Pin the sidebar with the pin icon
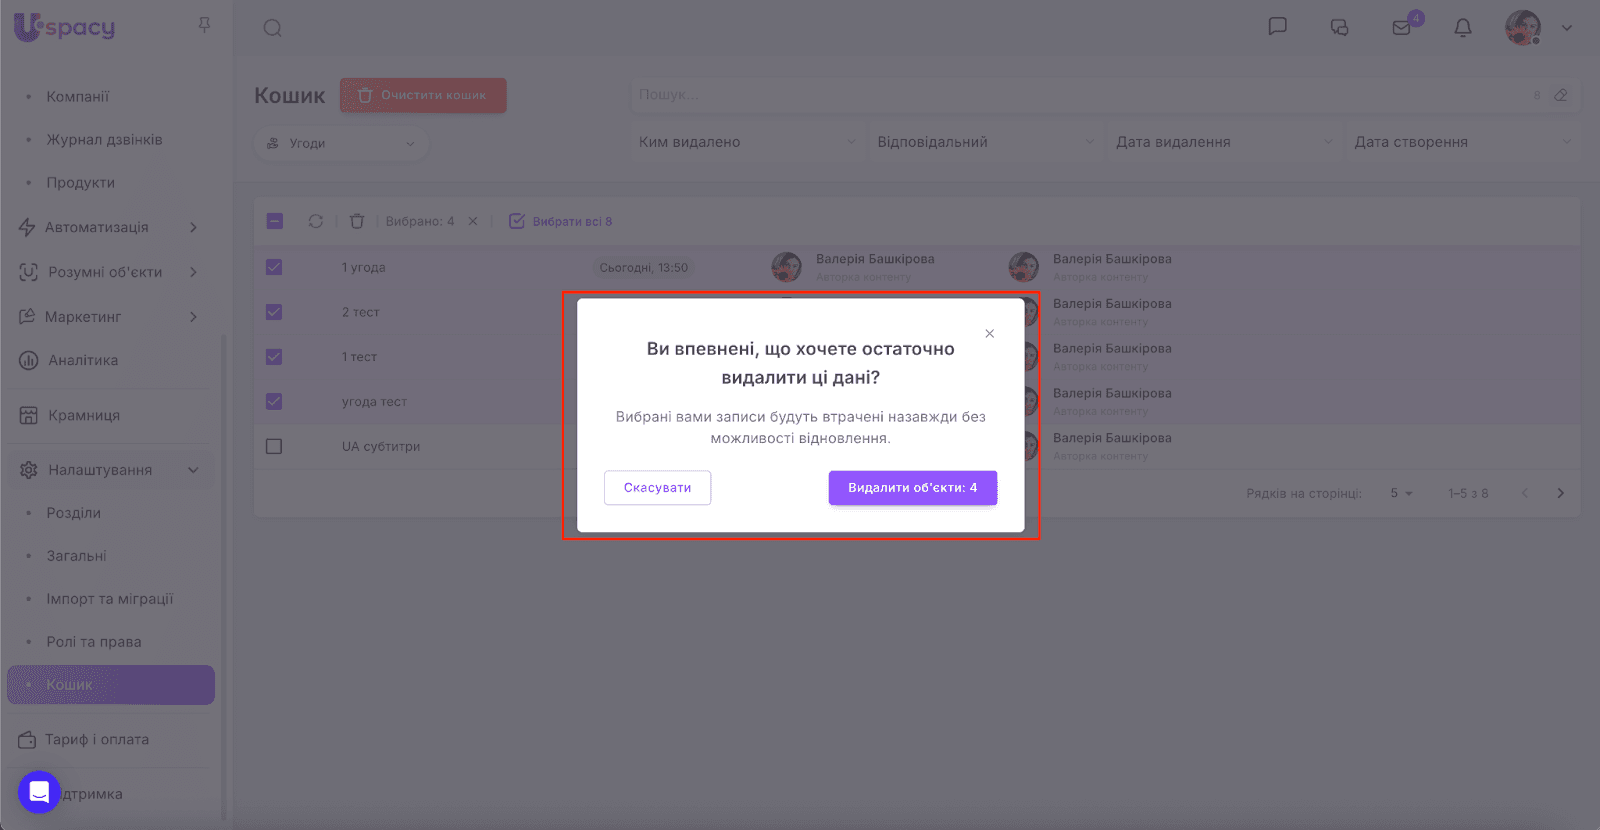The height and width of the screenshot is (830, 1600). [x=204, y=26]
